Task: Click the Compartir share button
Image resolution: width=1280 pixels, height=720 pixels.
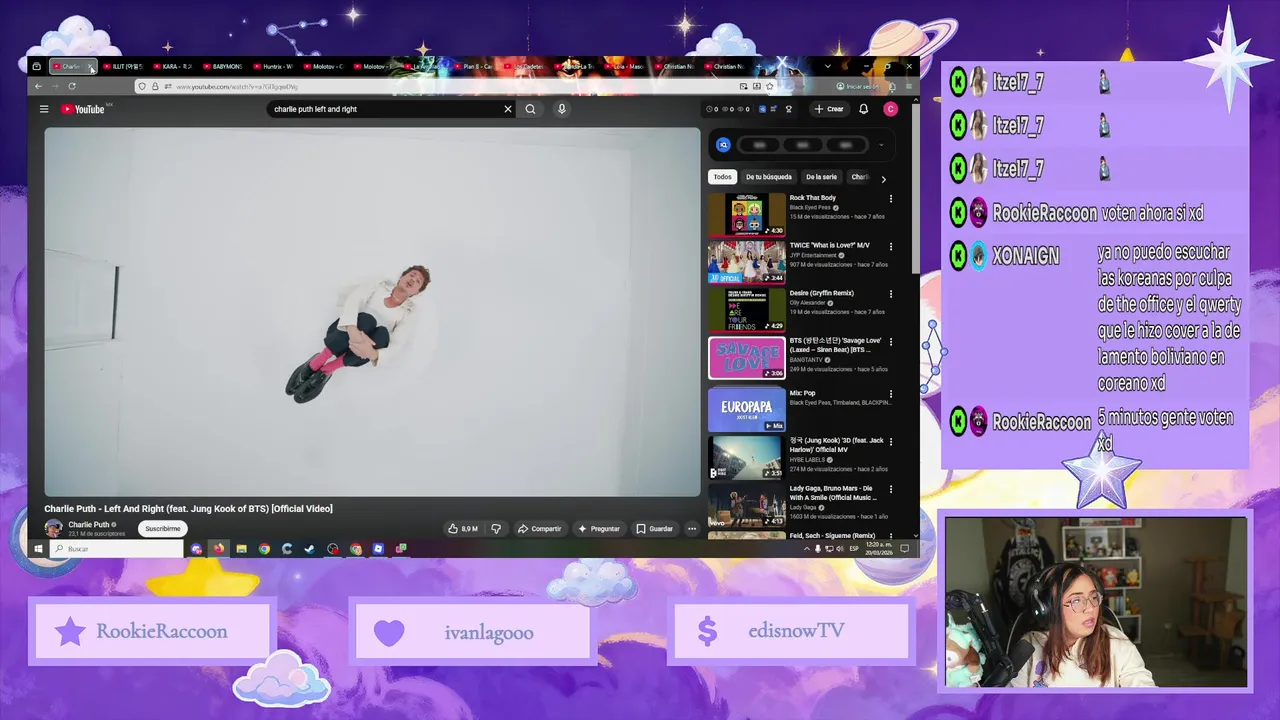Action: coord(540,529)
